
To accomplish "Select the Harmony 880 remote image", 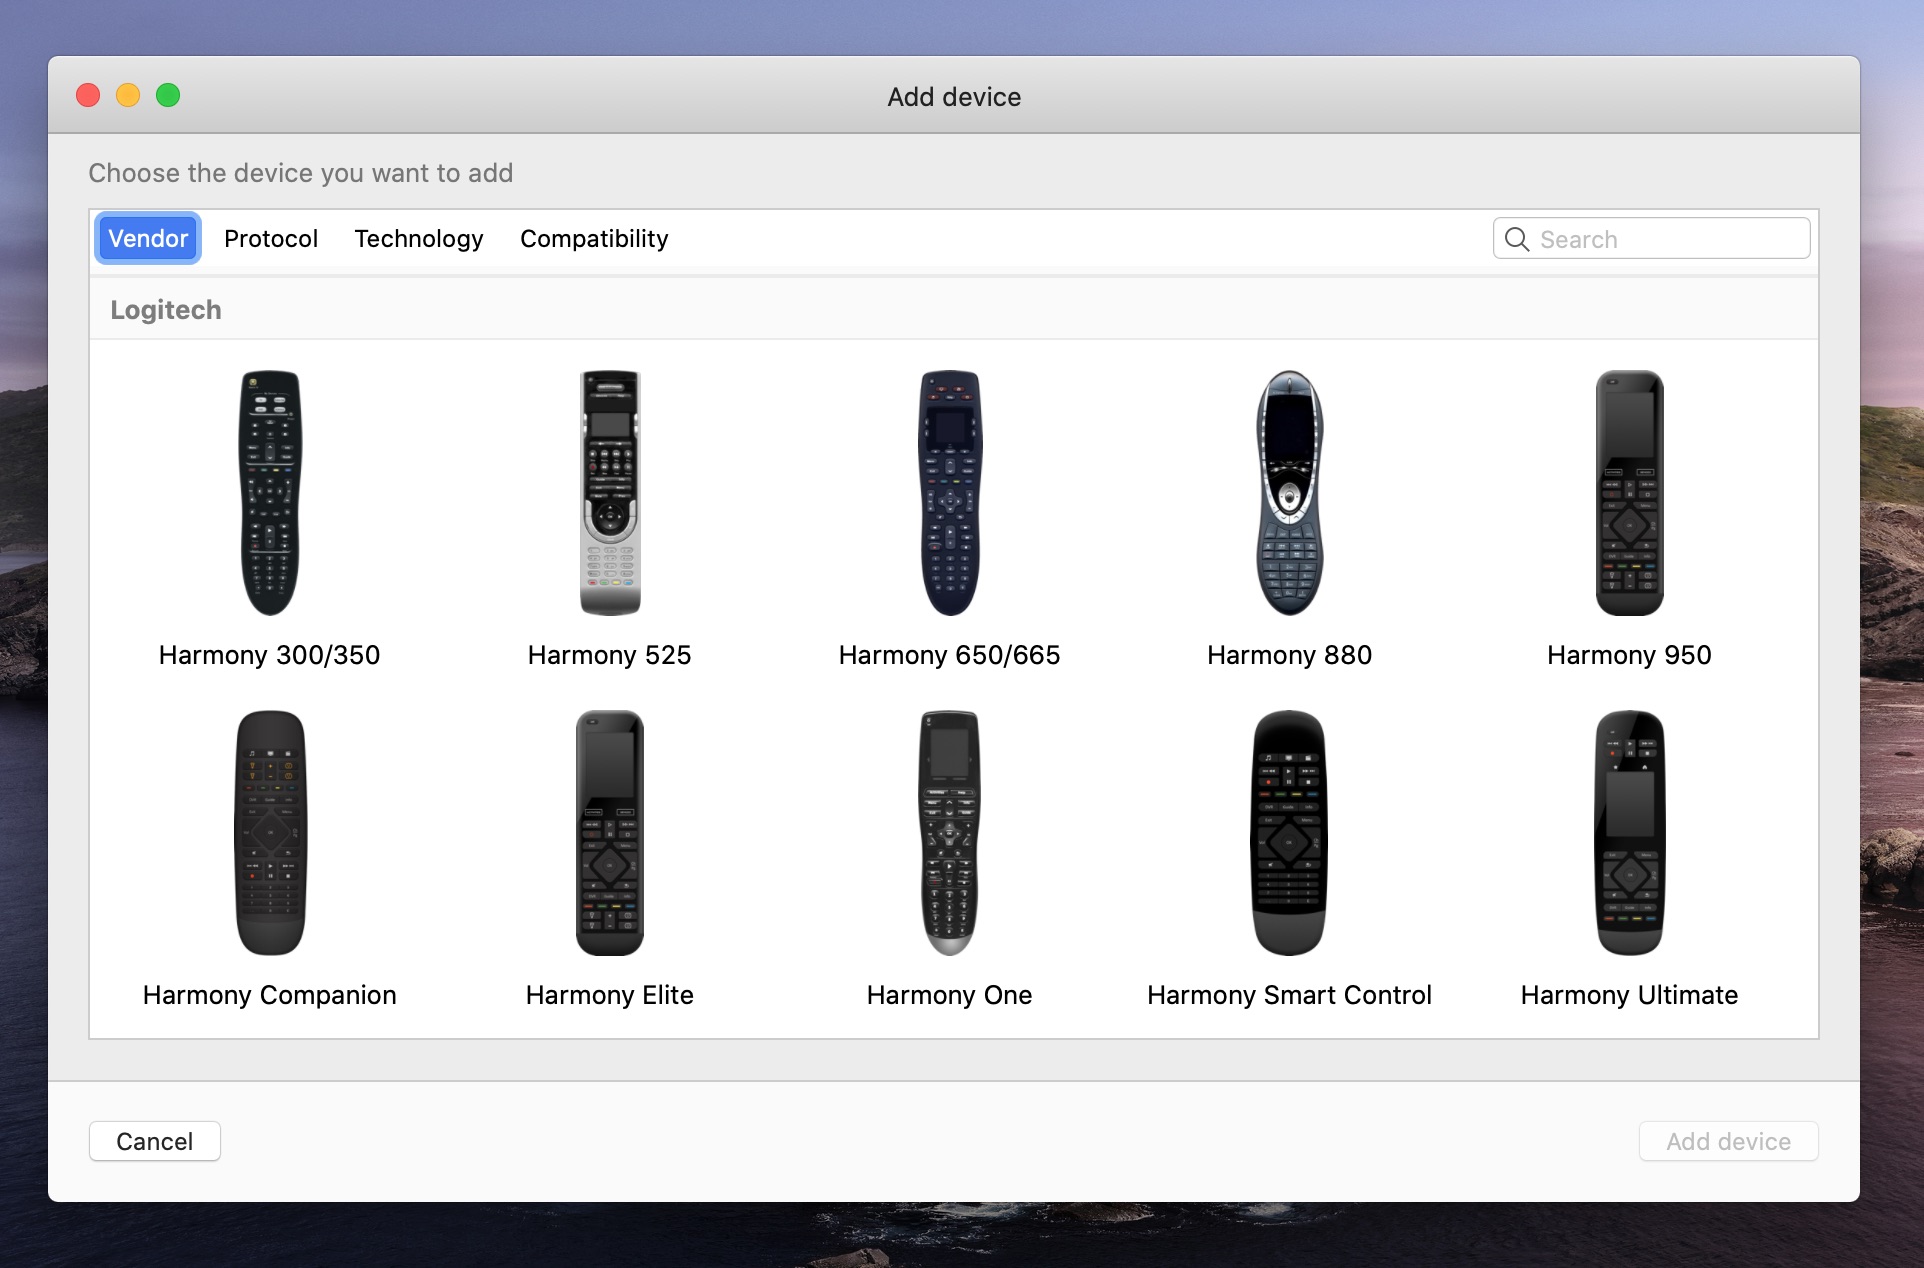I will point(1290,493).
